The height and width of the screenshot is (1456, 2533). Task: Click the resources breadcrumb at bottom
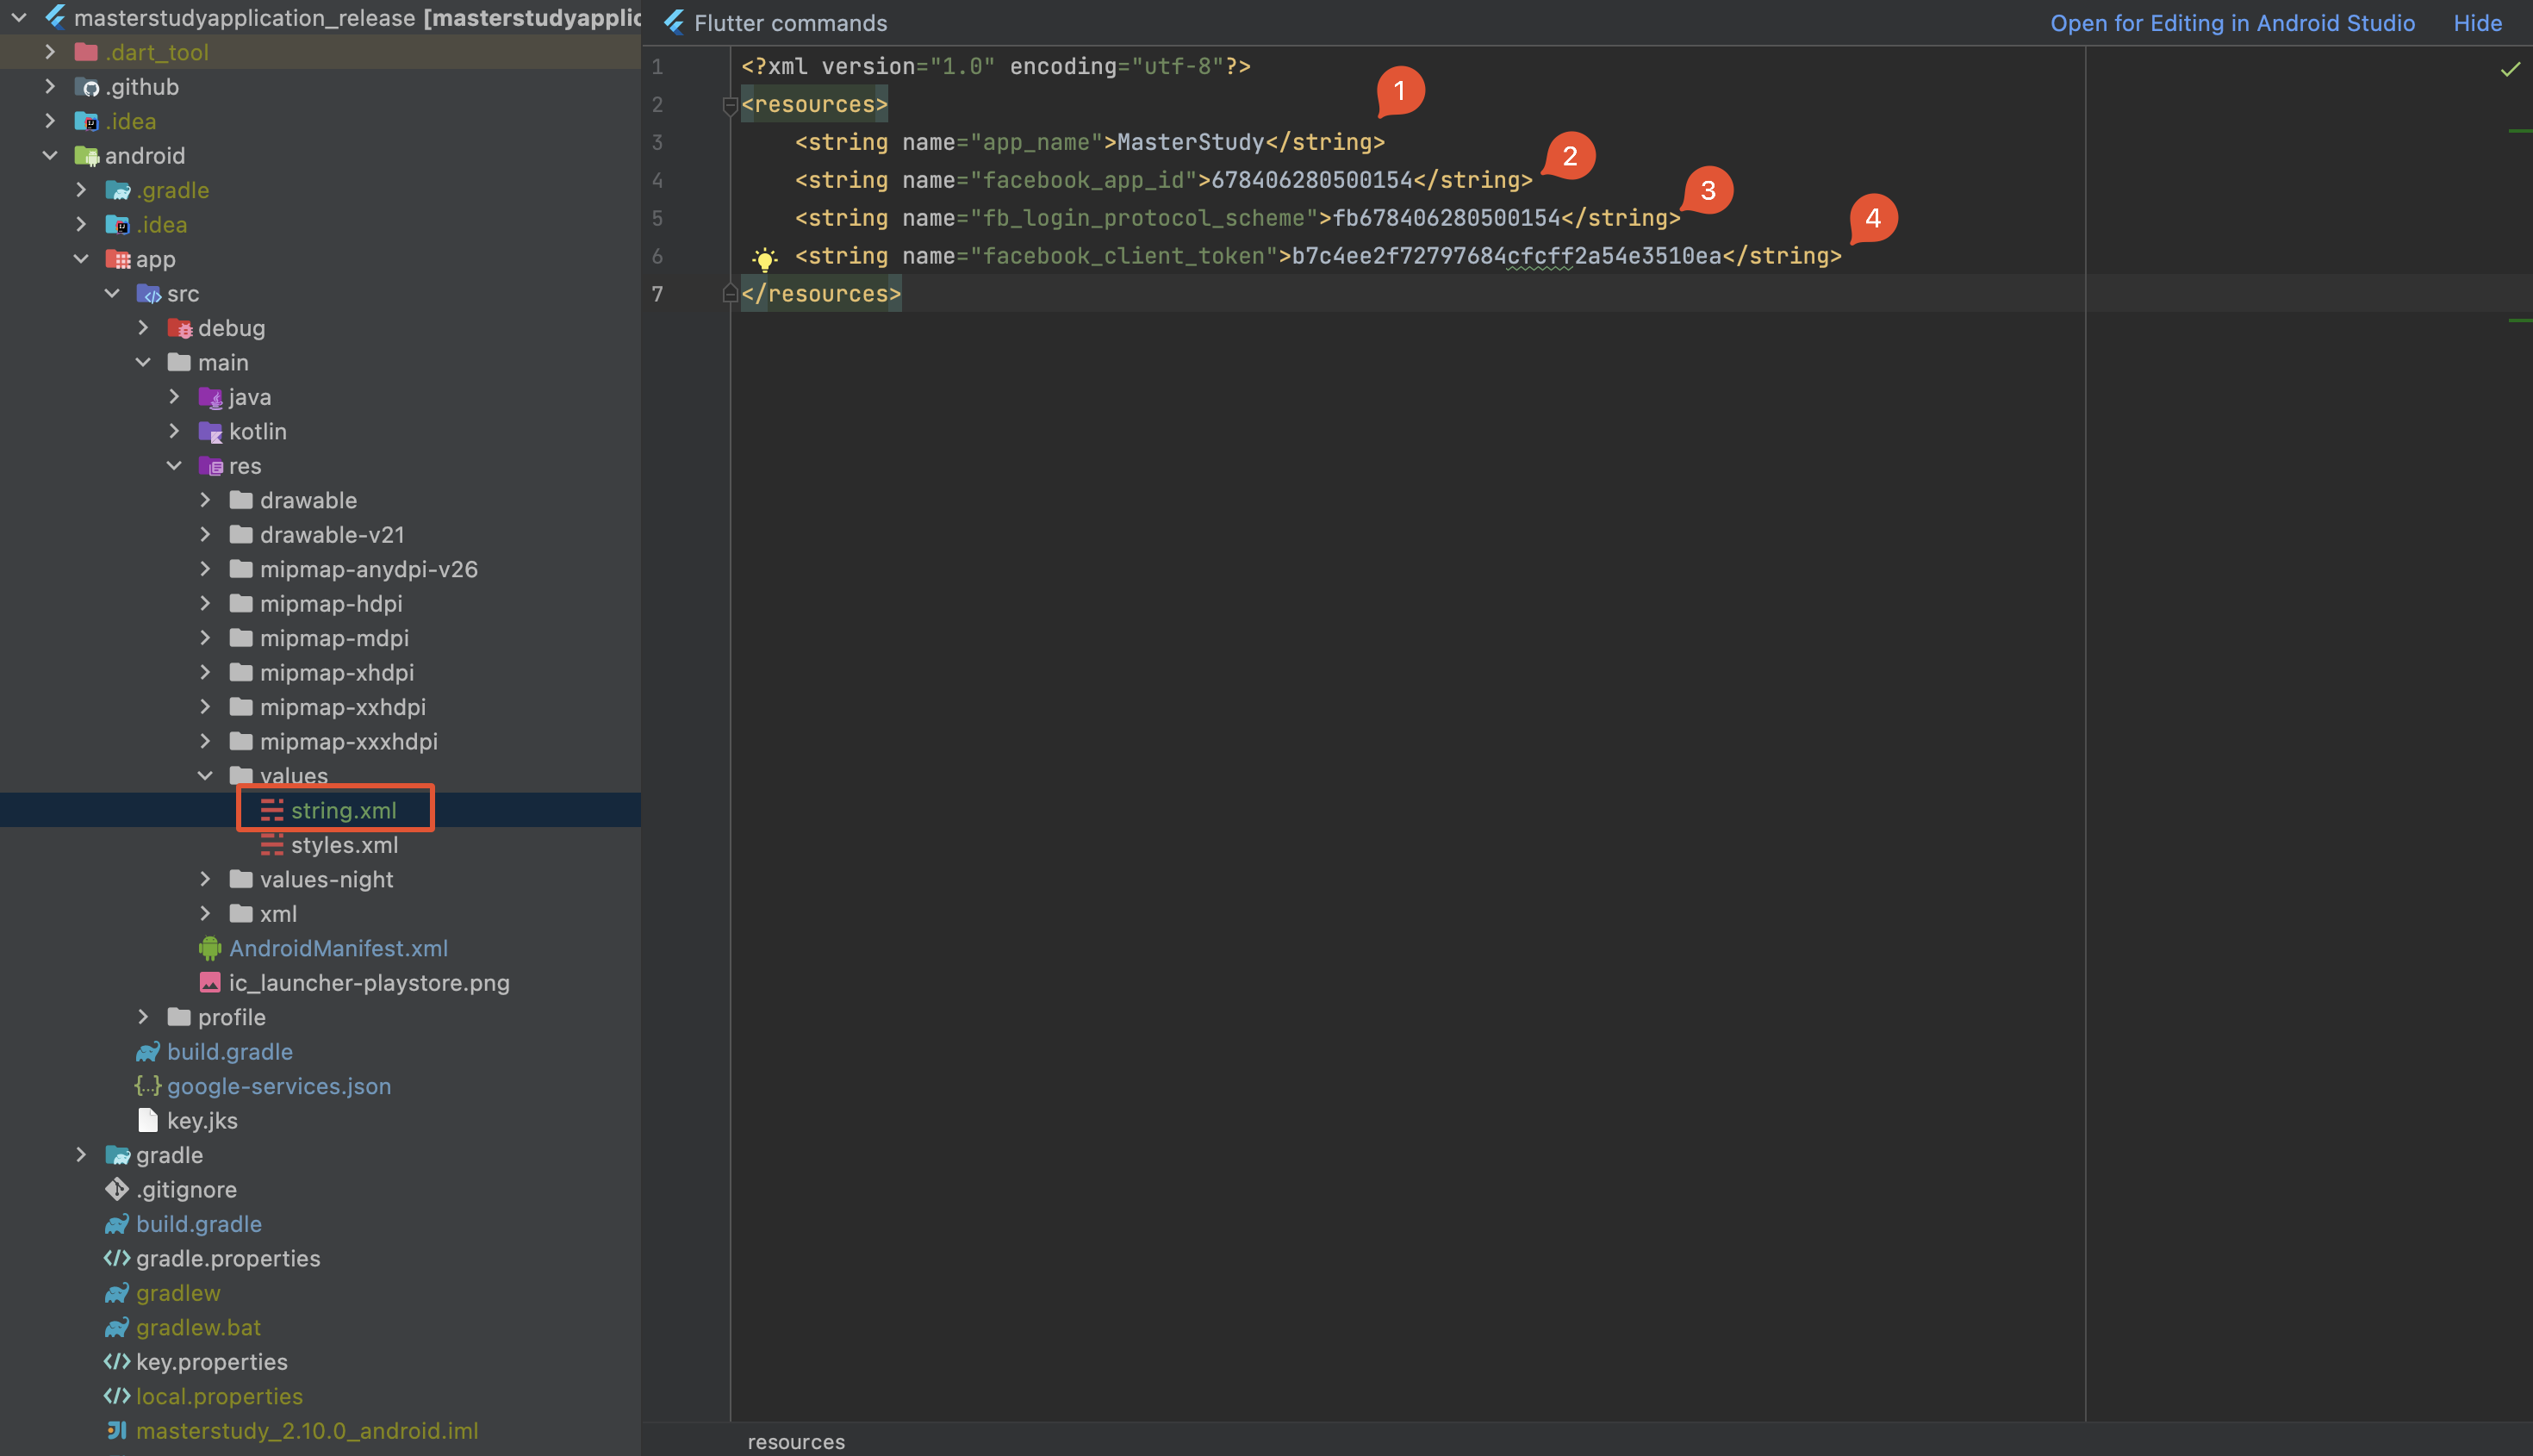coord(796,1441)
